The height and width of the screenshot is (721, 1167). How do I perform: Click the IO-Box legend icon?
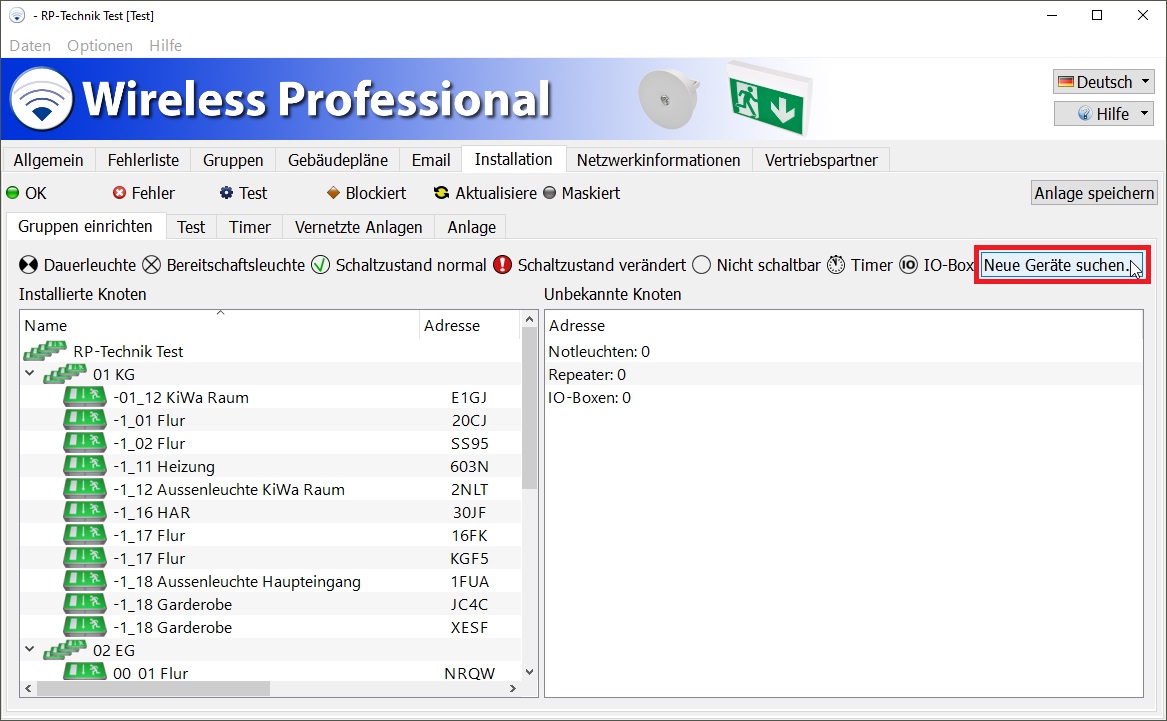909,265
